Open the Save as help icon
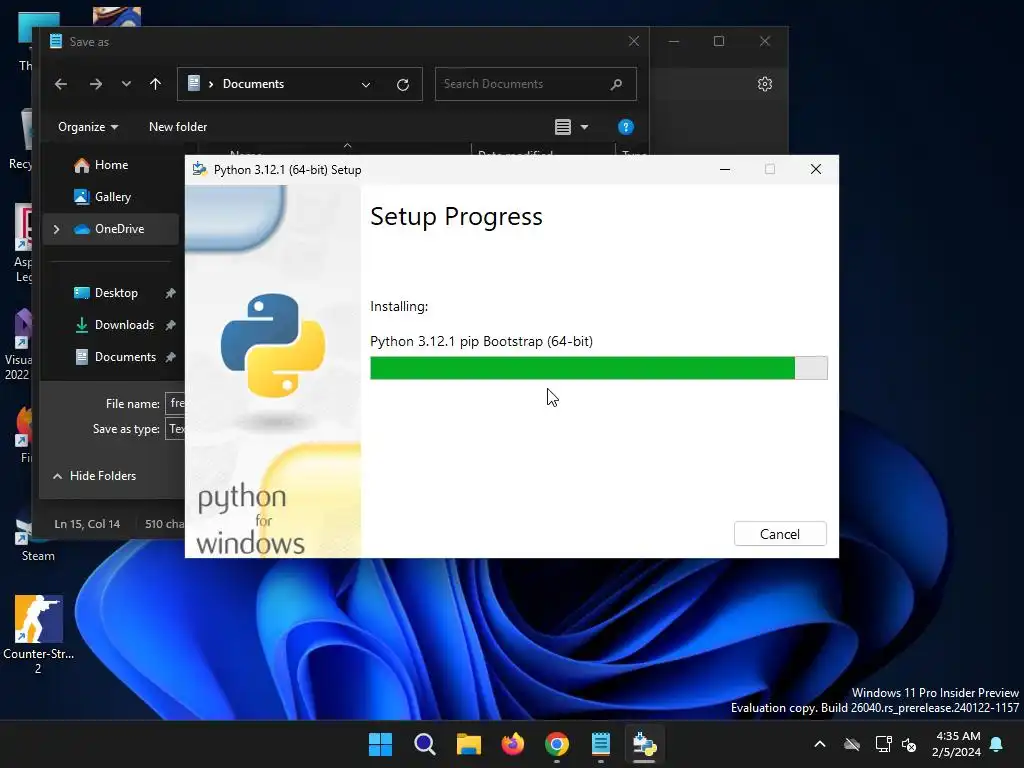 pos(626,127)
